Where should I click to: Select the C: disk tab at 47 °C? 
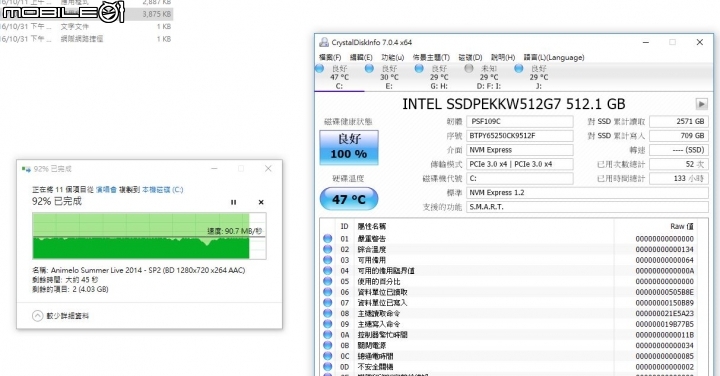pyautogui.click(x=339, y=77)
